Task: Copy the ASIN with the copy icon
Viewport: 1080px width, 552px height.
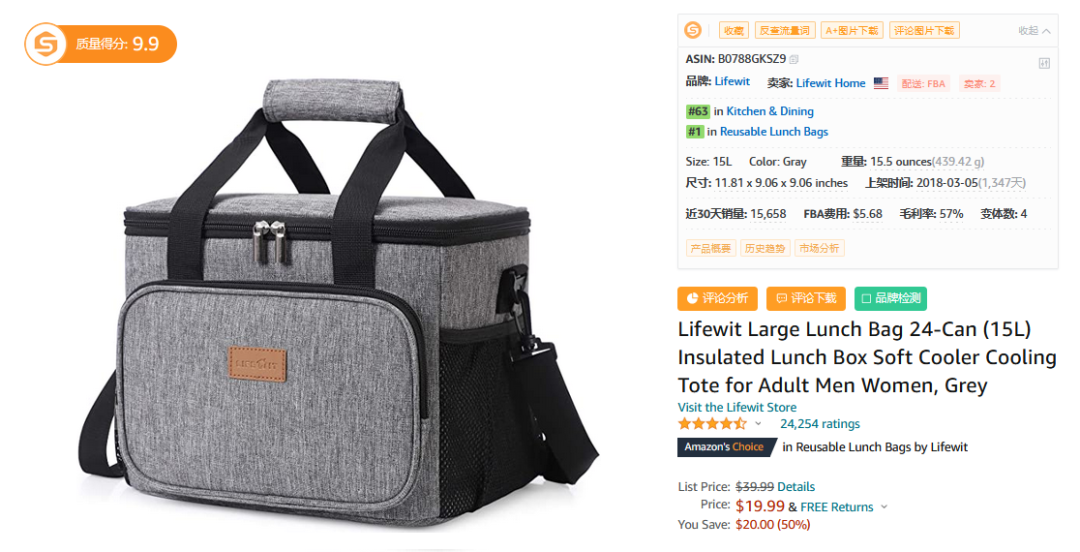Action: 794,59
